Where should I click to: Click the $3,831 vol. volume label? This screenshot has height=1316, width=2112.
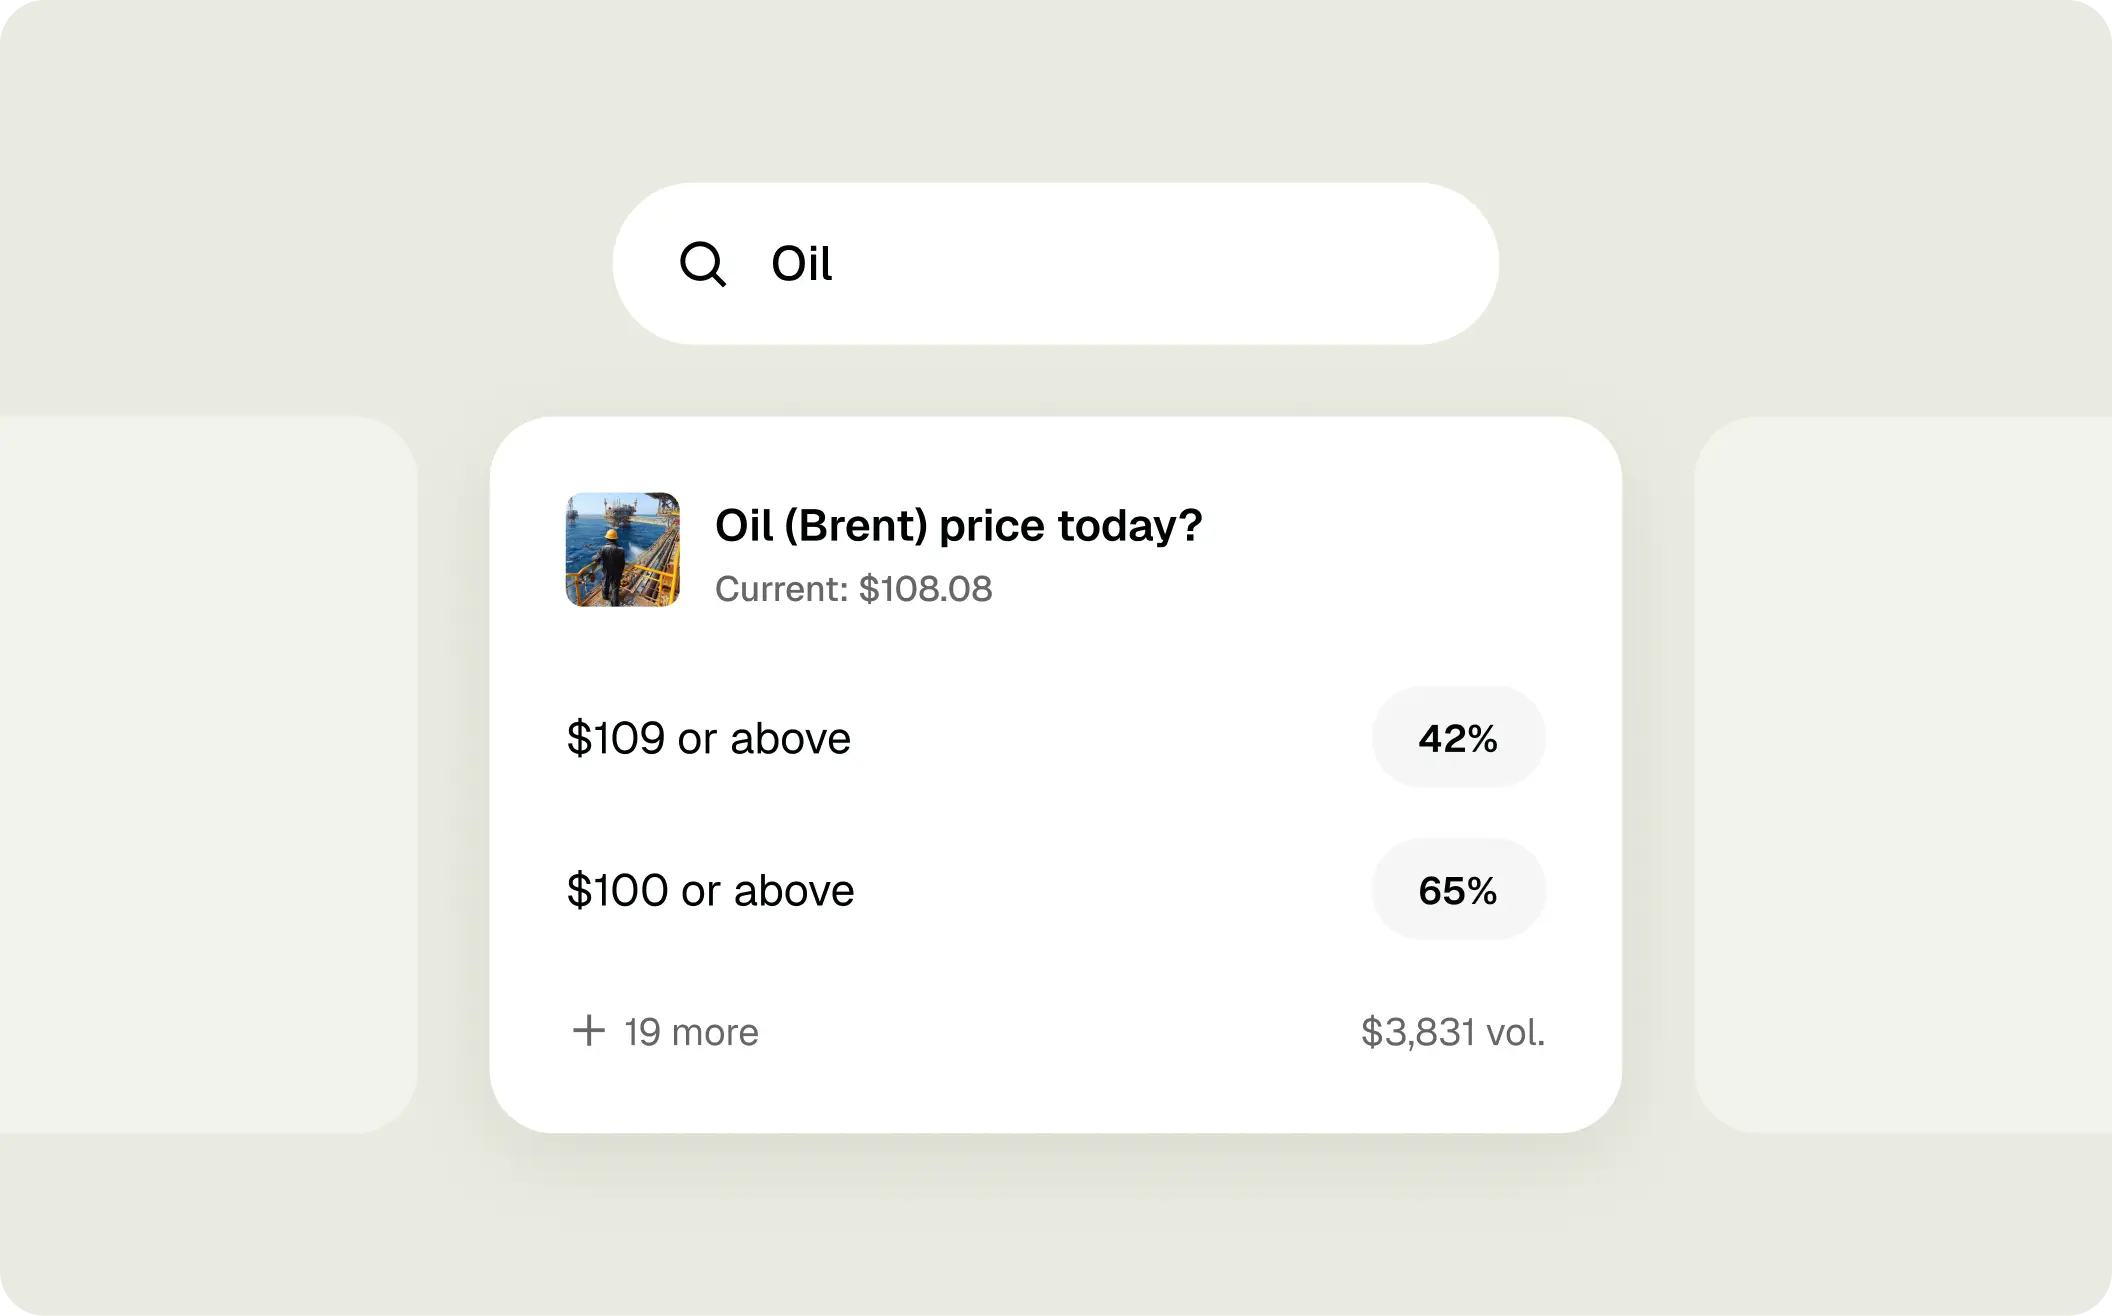pyautogui.click(x=1452, y=1031)
